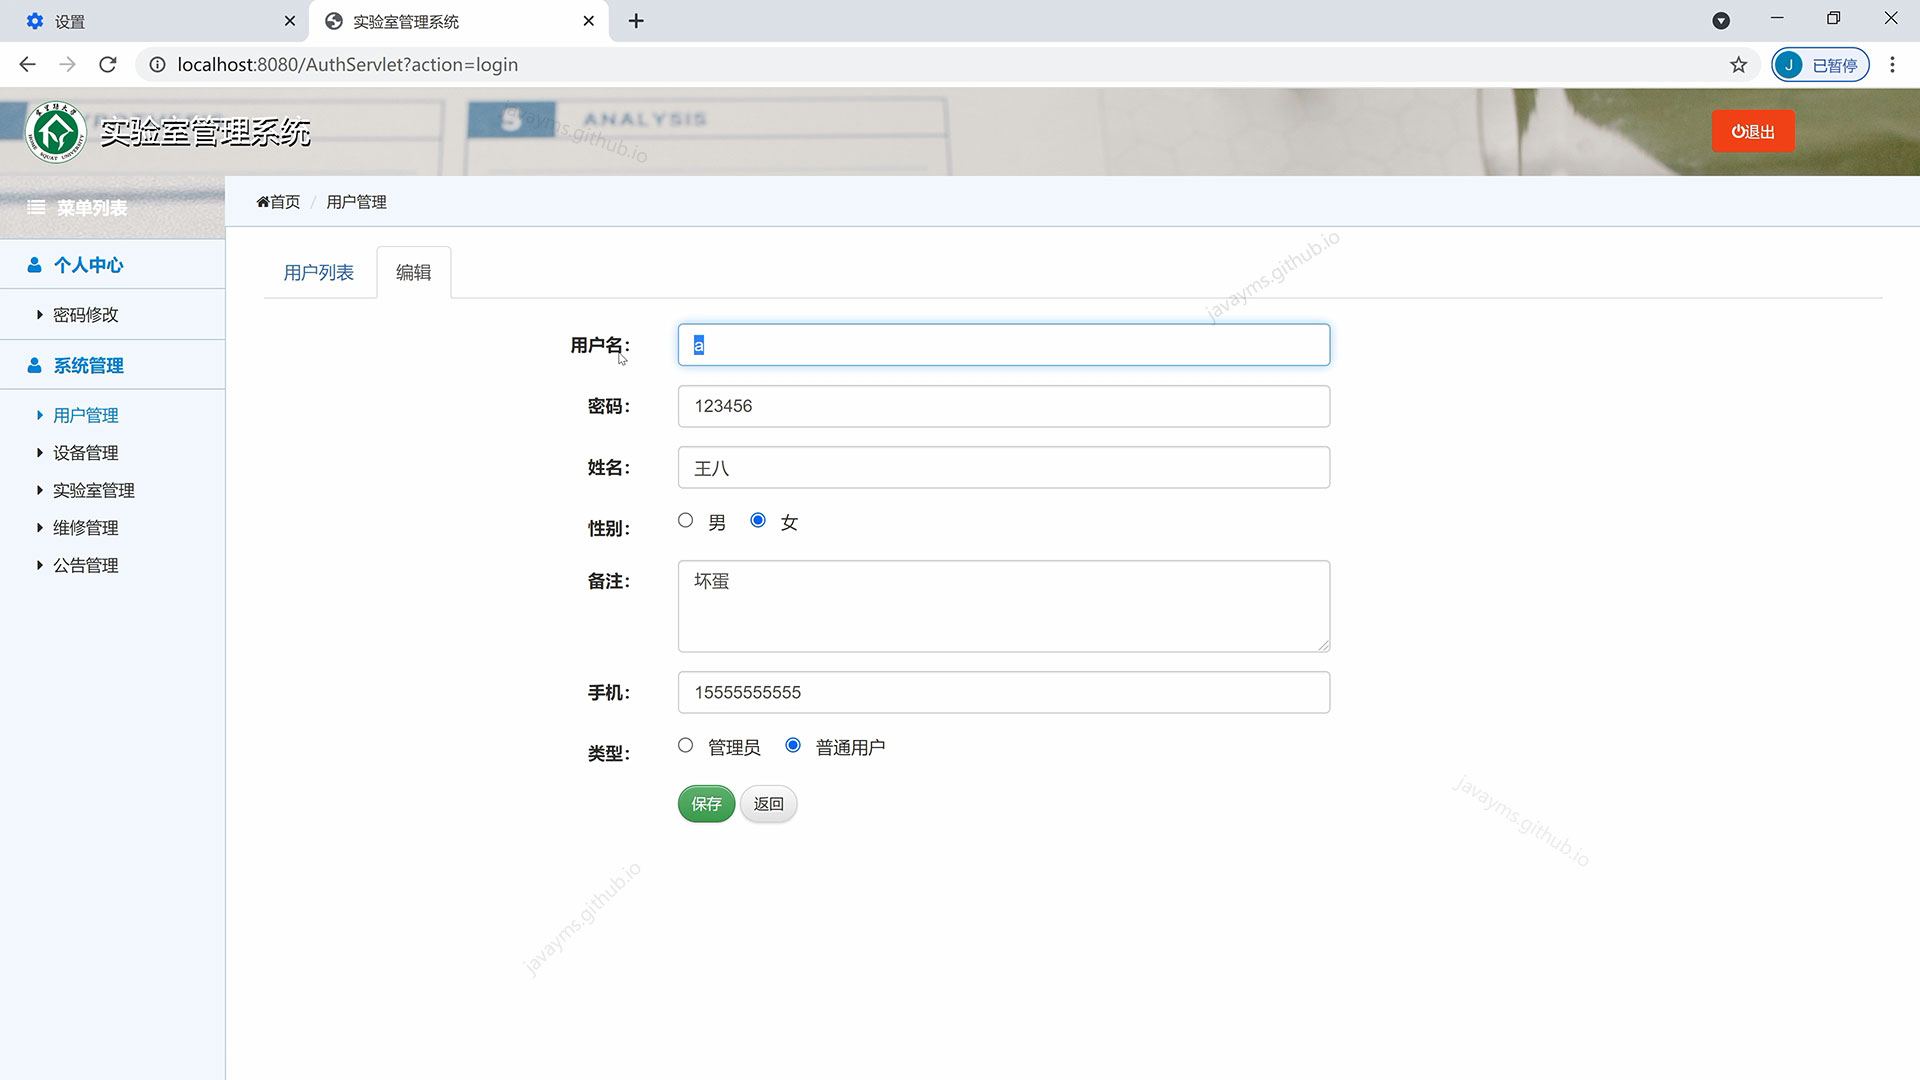Open 密码修改 under 个人中心
This screenshot has width=1920, height=1080.
coord(85,315)
